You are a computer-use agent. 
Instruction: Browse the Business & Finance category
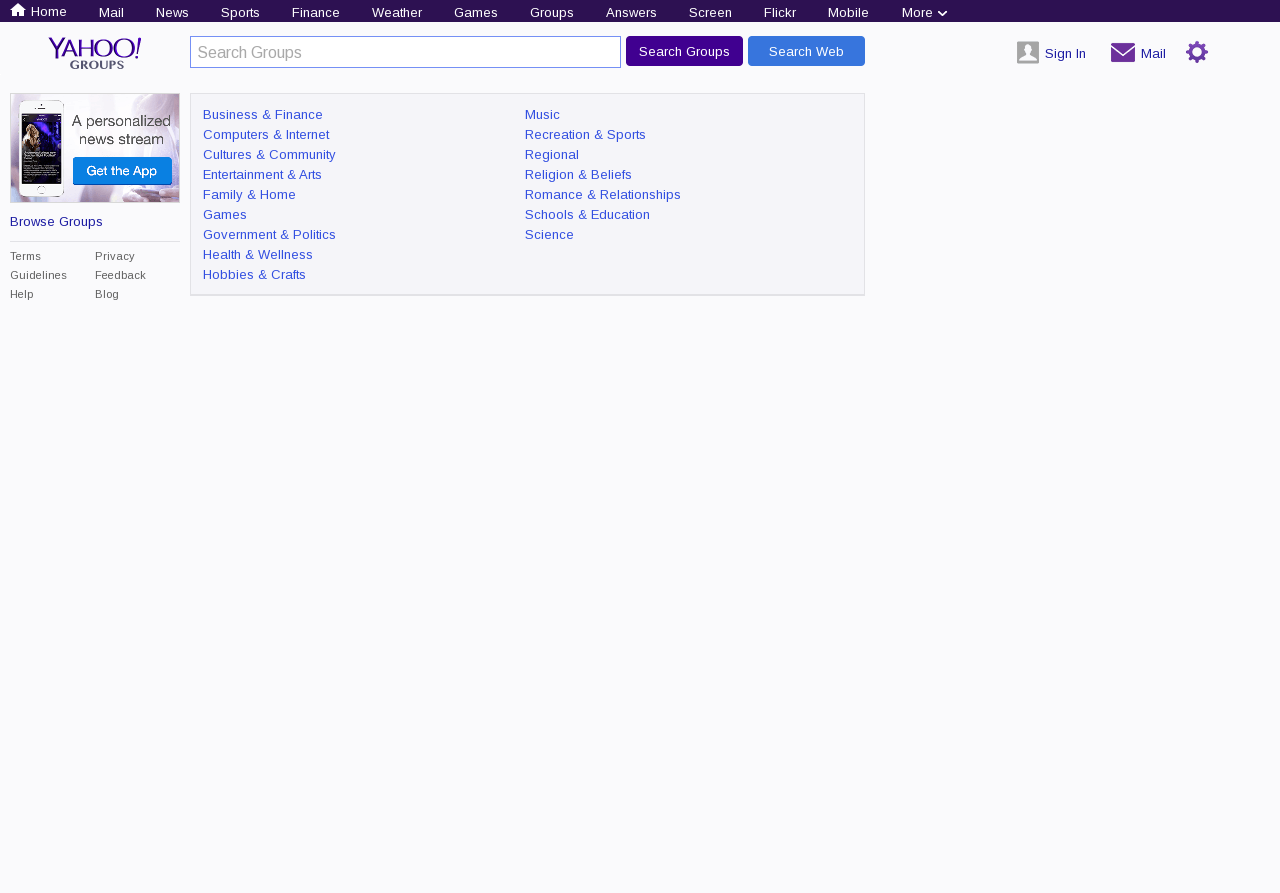[x=263, y=115]
